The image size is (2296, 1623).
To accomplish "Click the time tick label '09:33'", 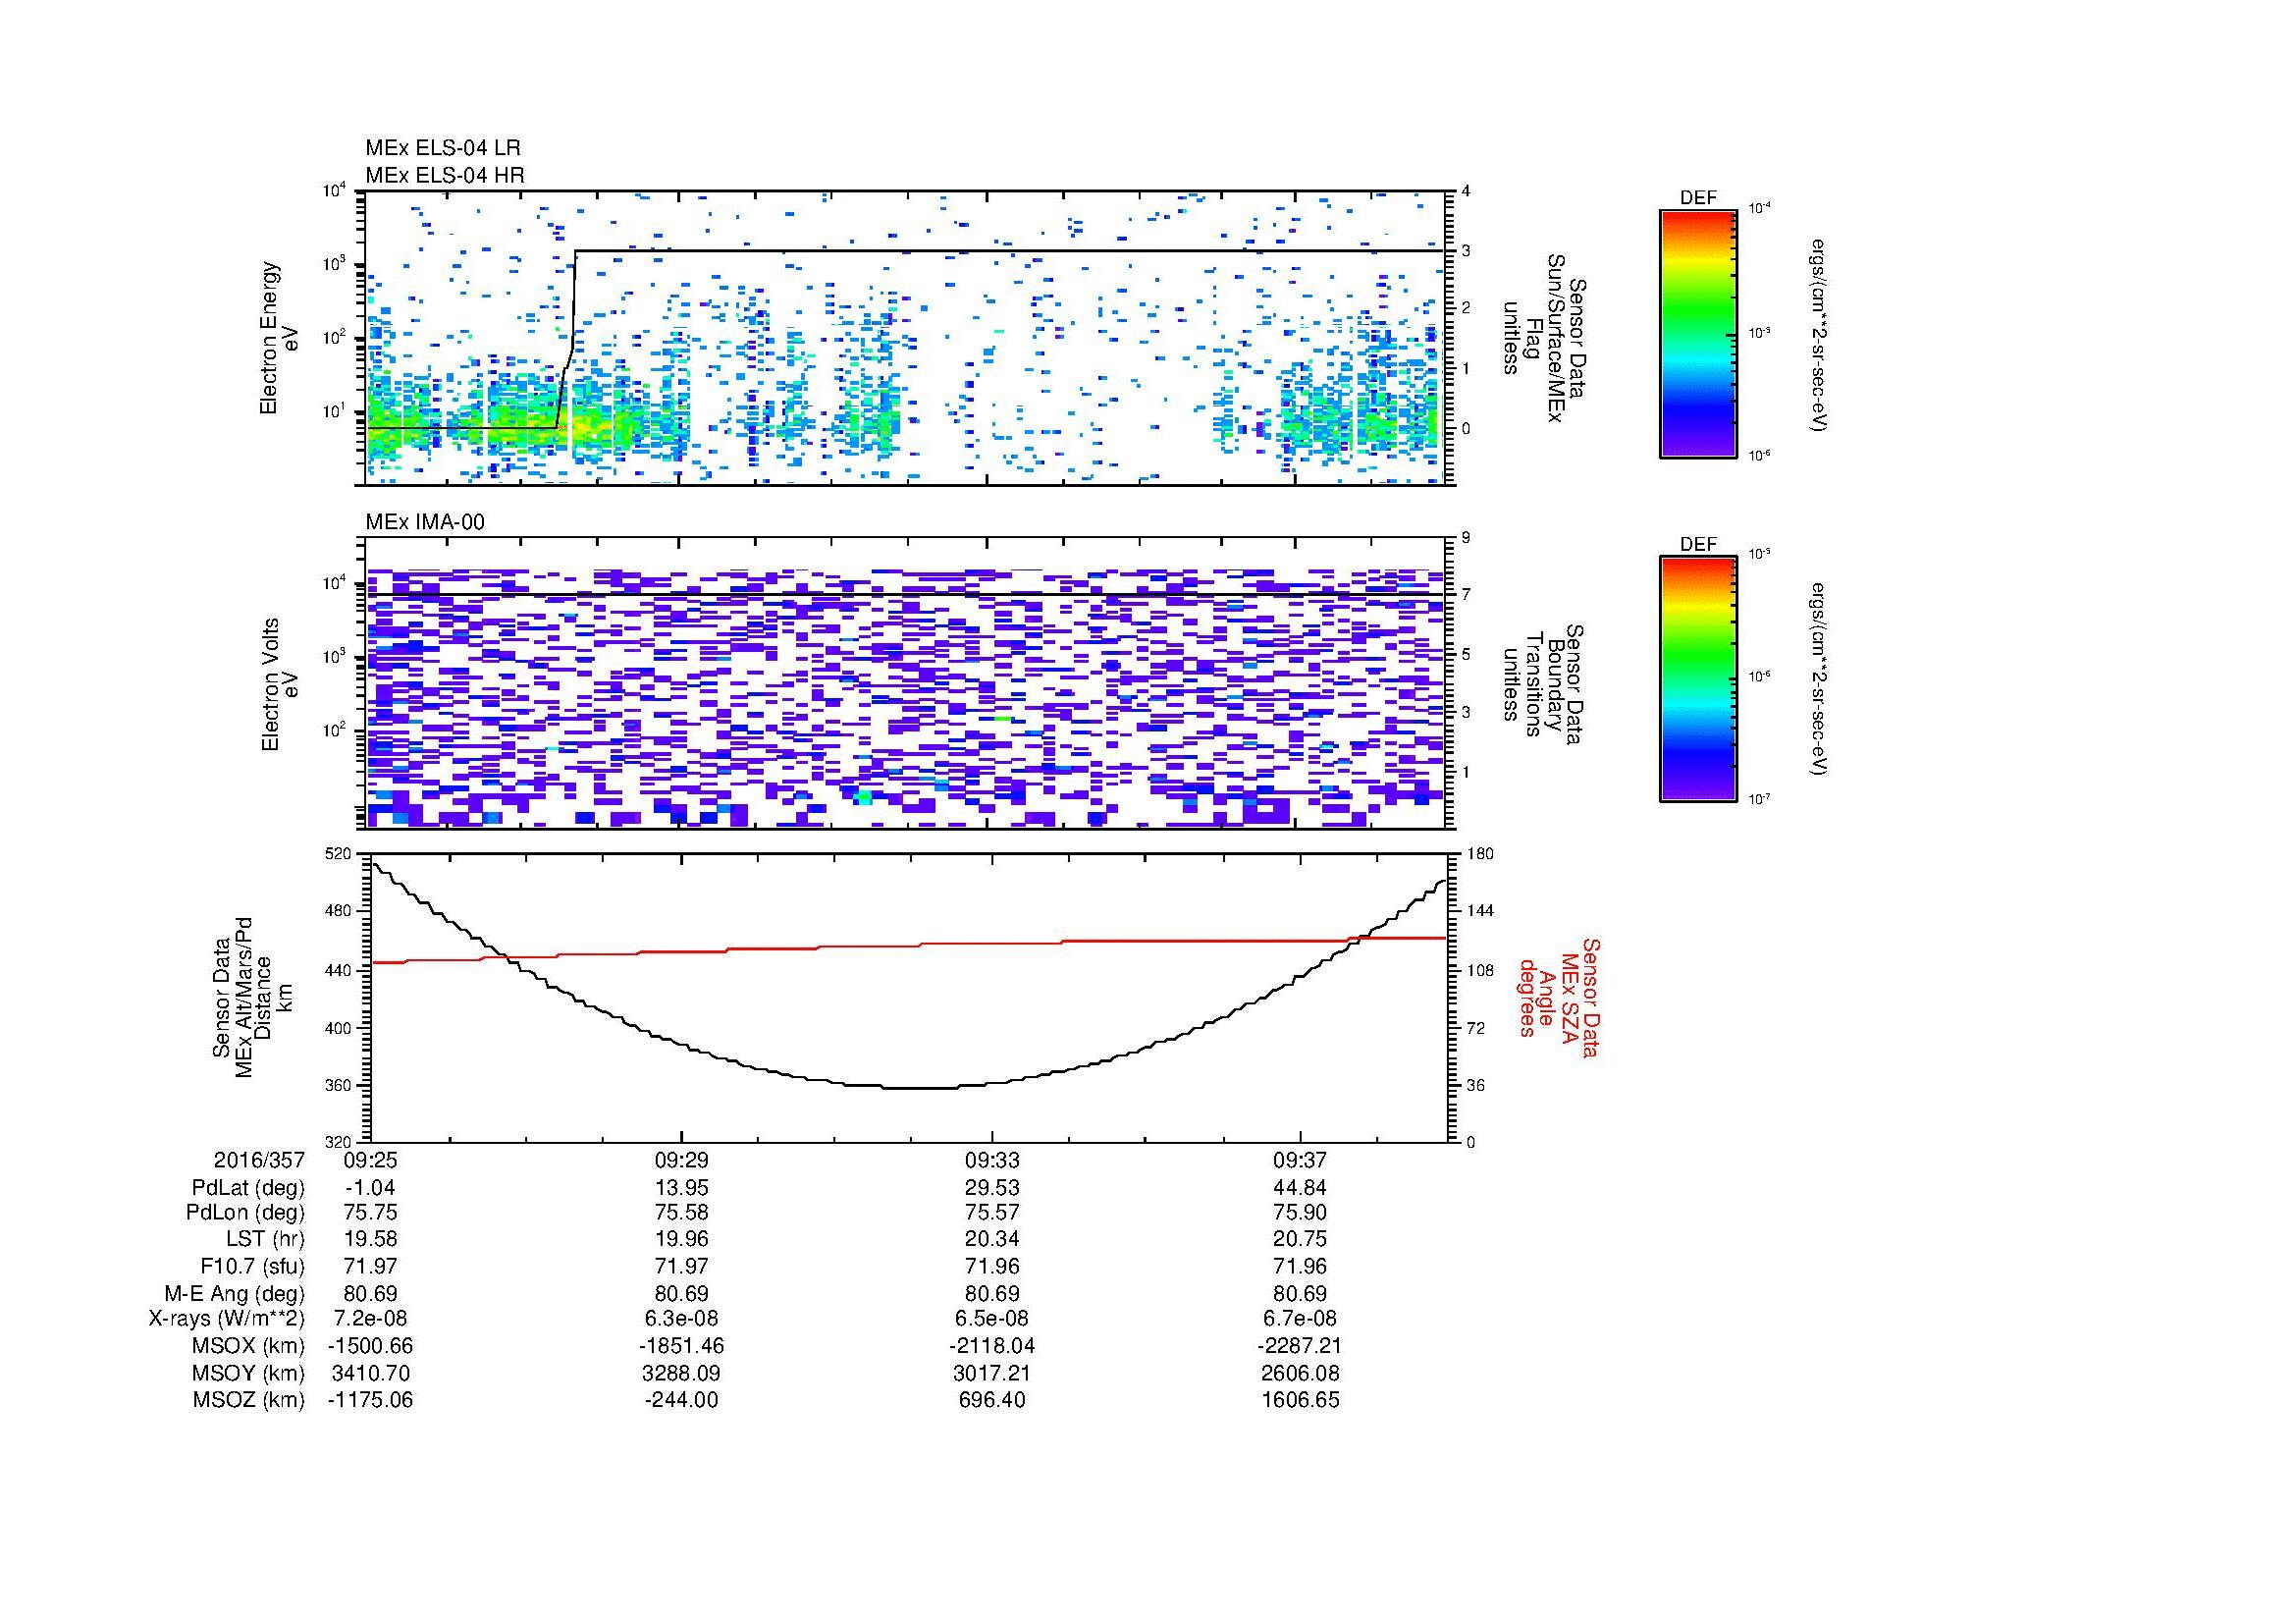I will (x=991, y=1160).
